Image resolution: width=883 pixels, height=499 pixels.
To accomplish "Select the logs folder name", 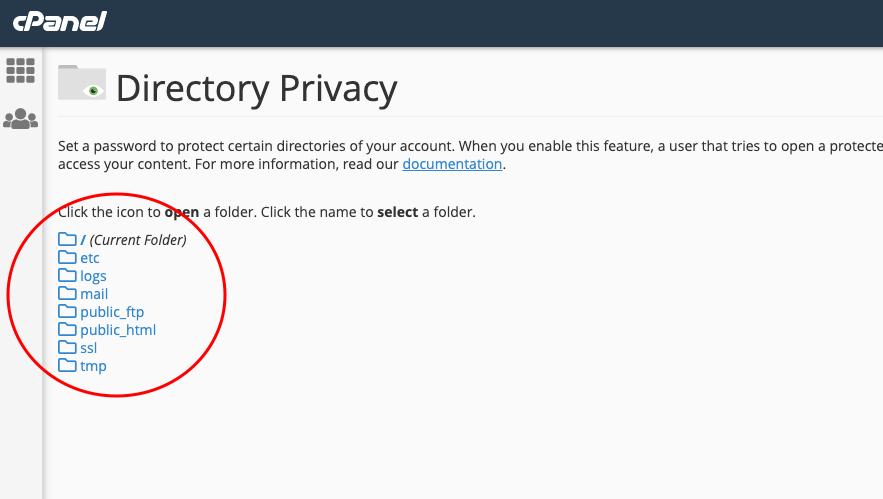I will pyautogui.click(x=93, y=276).
